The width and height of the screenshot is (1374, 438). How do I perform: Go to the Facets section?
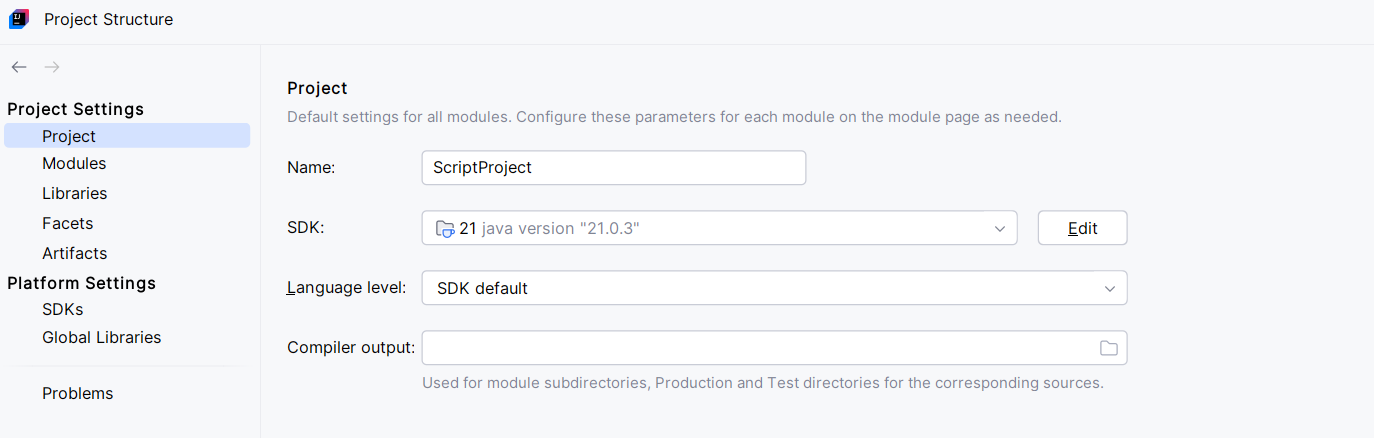coord(67,223)
